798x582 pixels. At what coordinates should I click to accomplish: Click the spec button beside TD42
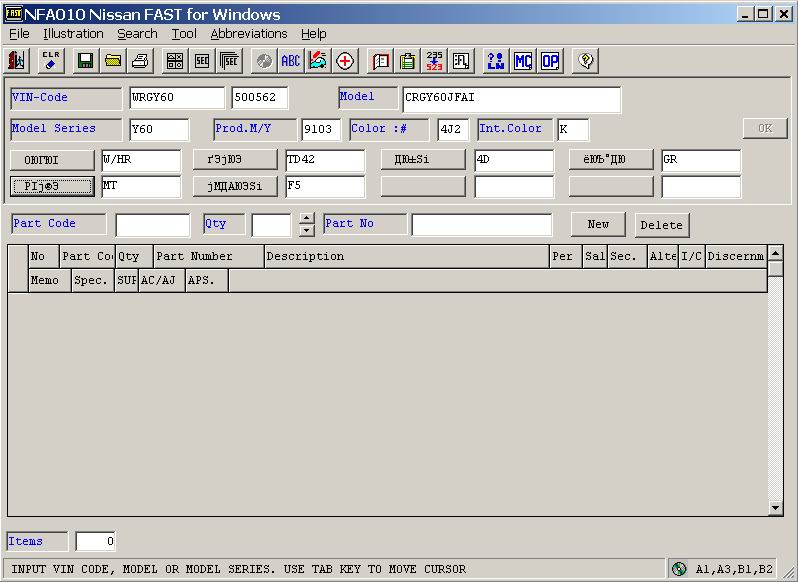235,160
